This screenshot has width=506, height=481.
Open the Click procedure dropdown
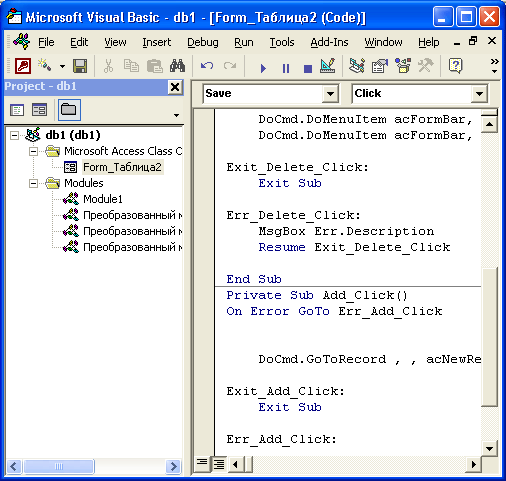click(479, 94)
